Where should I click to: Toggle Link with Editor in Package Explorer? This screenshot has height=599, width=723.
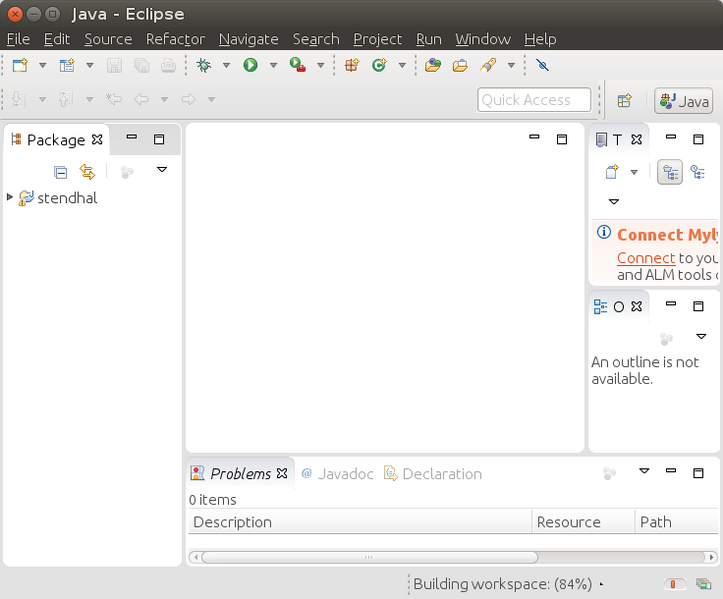pyautogui.click(x=87, y=172)
